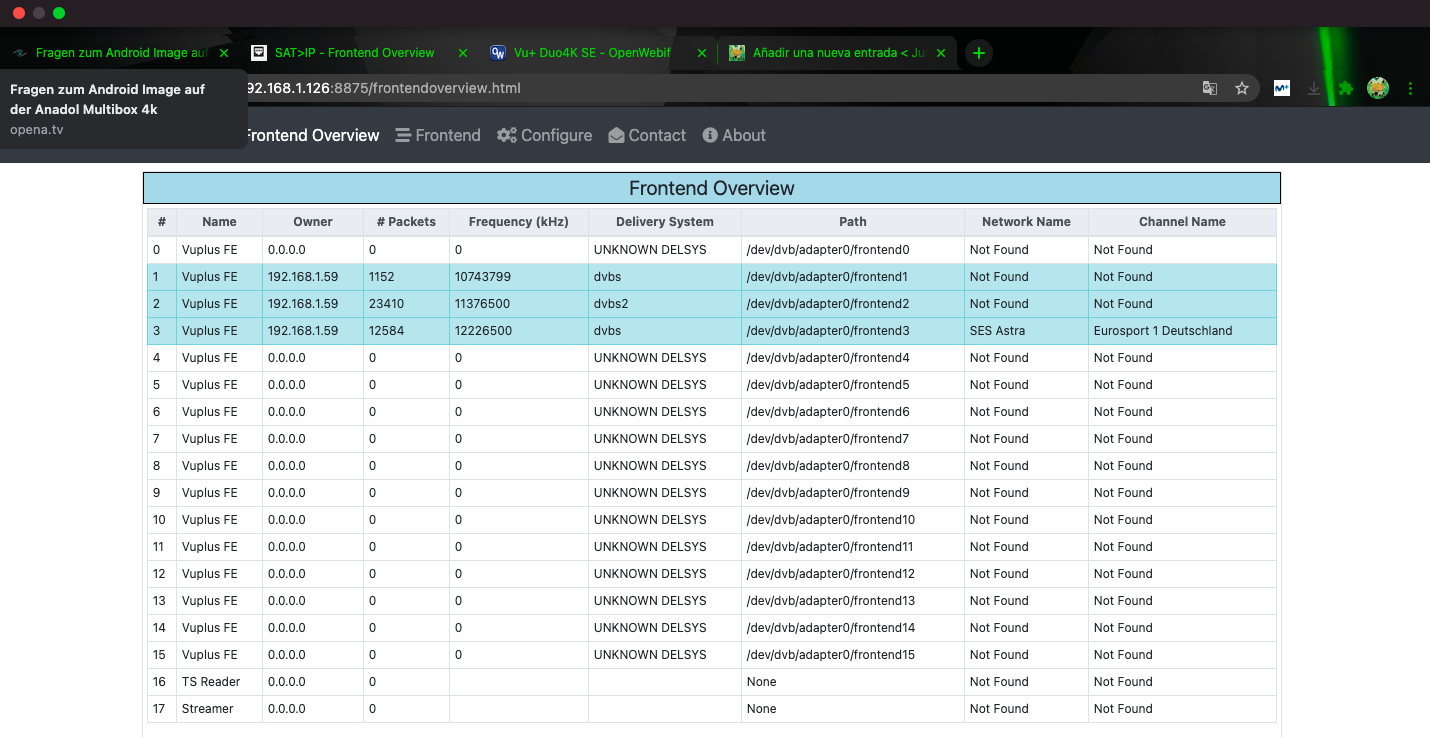Viewport: 1430px width, 738px height.
Task: Open the Movistar Plus extension icon
Action: tap(1282, 88)
